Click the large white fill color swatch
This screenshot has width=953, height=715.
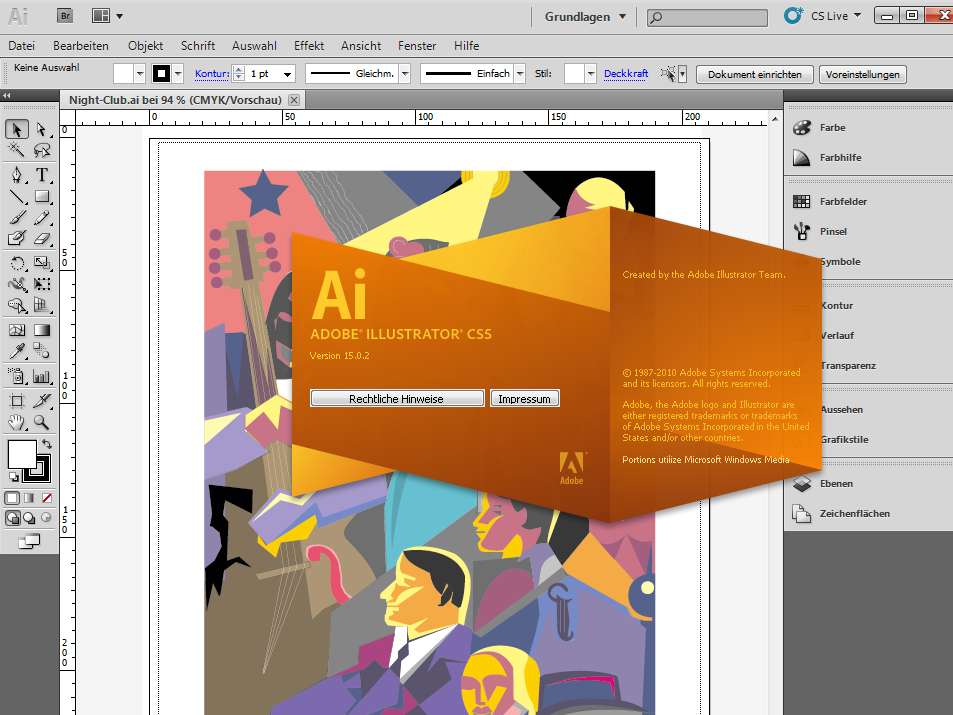(x=22, y=453)
